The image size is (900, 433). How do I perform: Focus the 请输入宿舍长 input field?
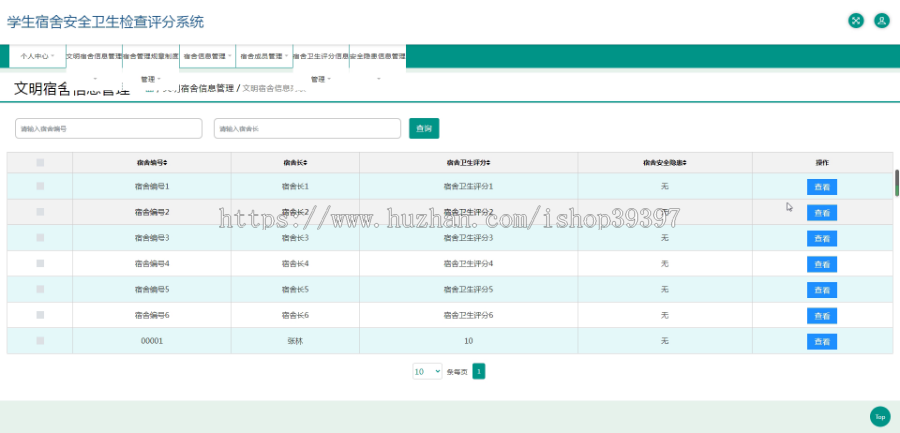click(x=307, y=129)
